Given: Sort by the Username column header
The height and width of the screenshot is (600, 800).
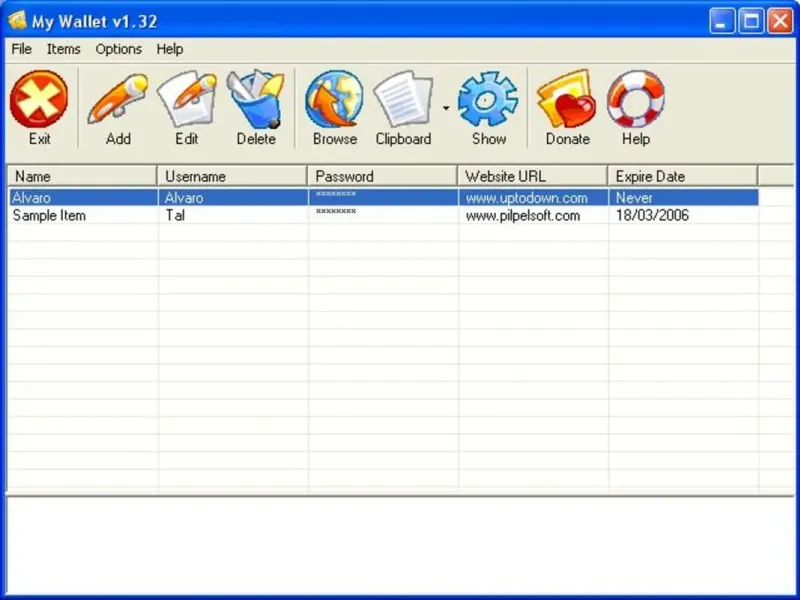Looking at the screenshot, I should (x=232, y=176).
